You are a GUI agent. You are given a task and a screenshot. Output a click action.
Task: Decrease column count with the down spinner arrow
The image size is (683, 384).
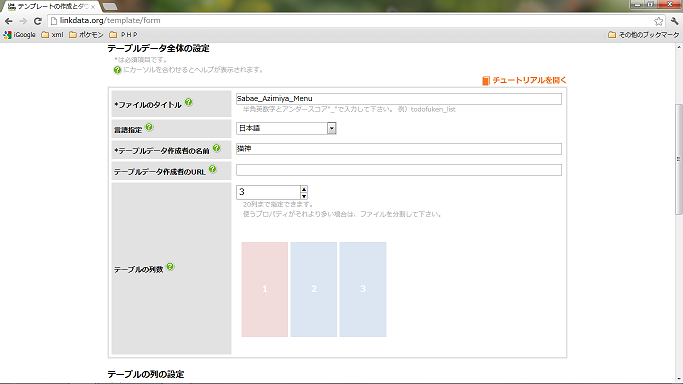[x=304, y=196]
